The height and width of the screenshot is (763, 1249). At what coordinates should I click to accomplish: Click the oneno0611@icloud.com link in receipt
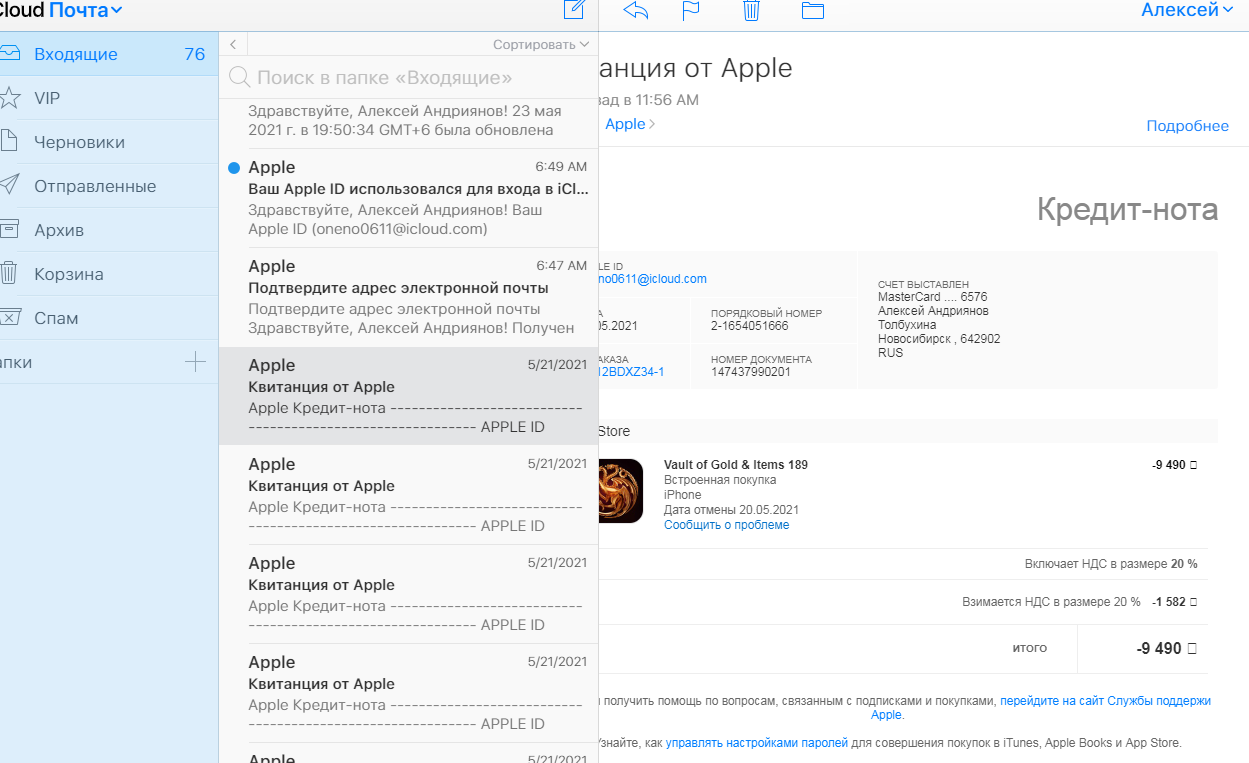(x=653, y=279)
